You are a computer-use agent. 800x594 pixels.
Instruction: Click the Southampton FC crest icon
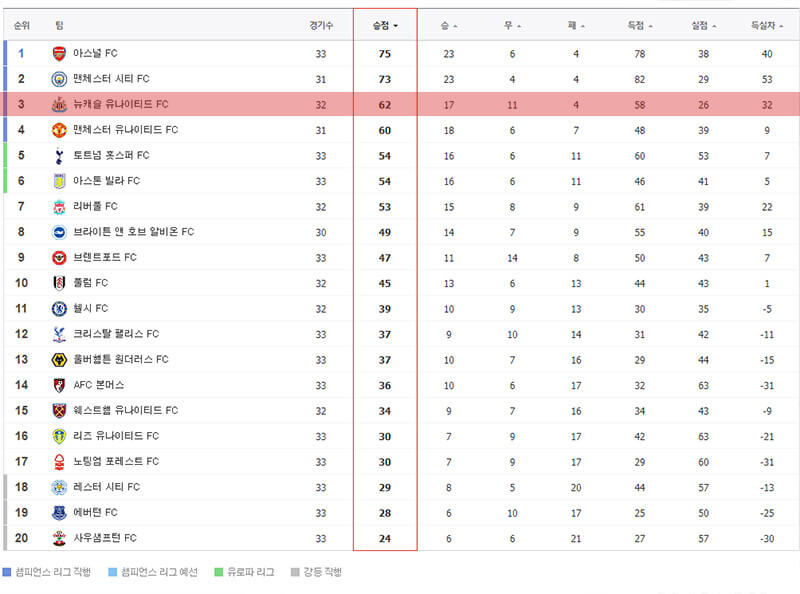(59, 538)
